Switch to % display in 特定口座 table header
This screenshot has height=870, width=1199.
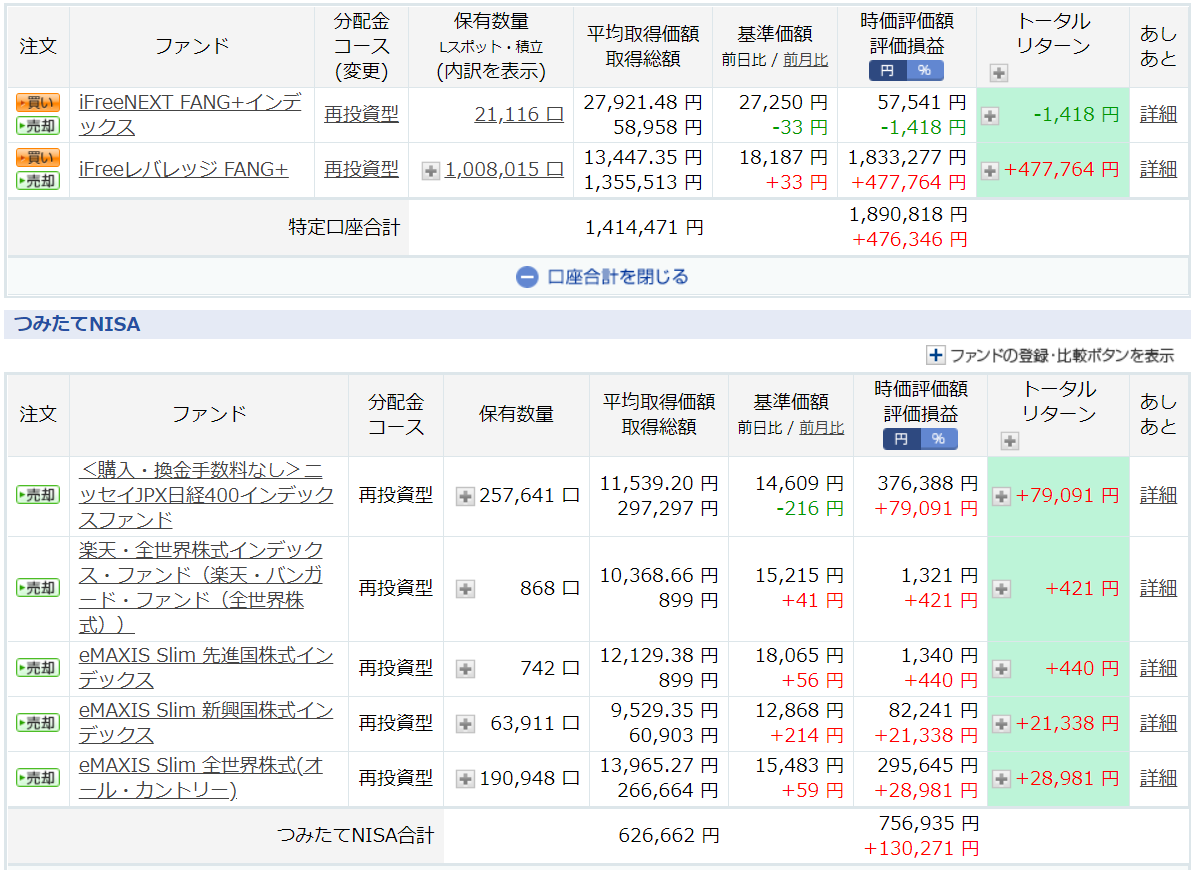tap(924, 70)
